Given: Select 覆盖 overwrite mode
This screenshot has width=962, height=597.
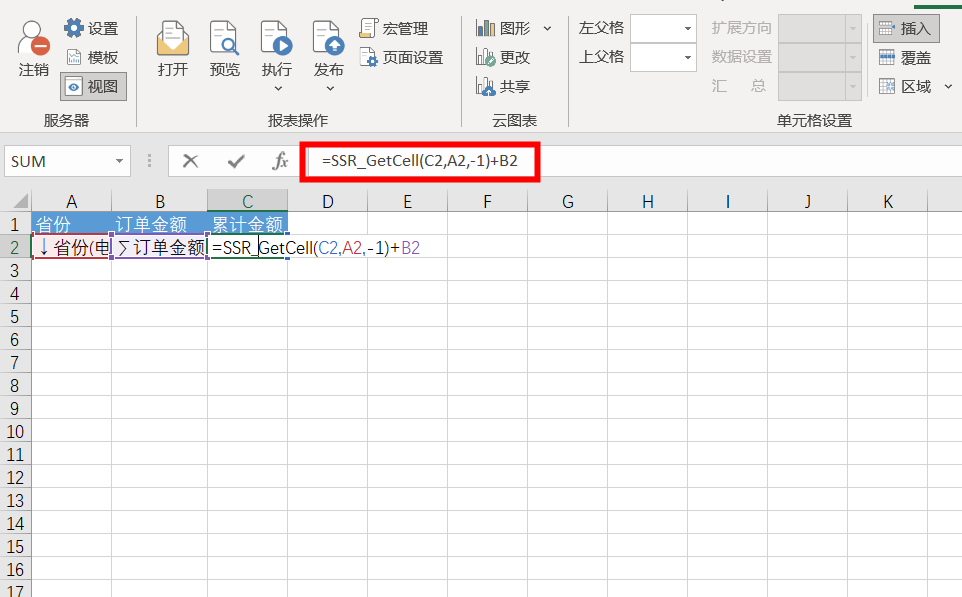Looking at the screenshot, I should click(x=906, y=58).
